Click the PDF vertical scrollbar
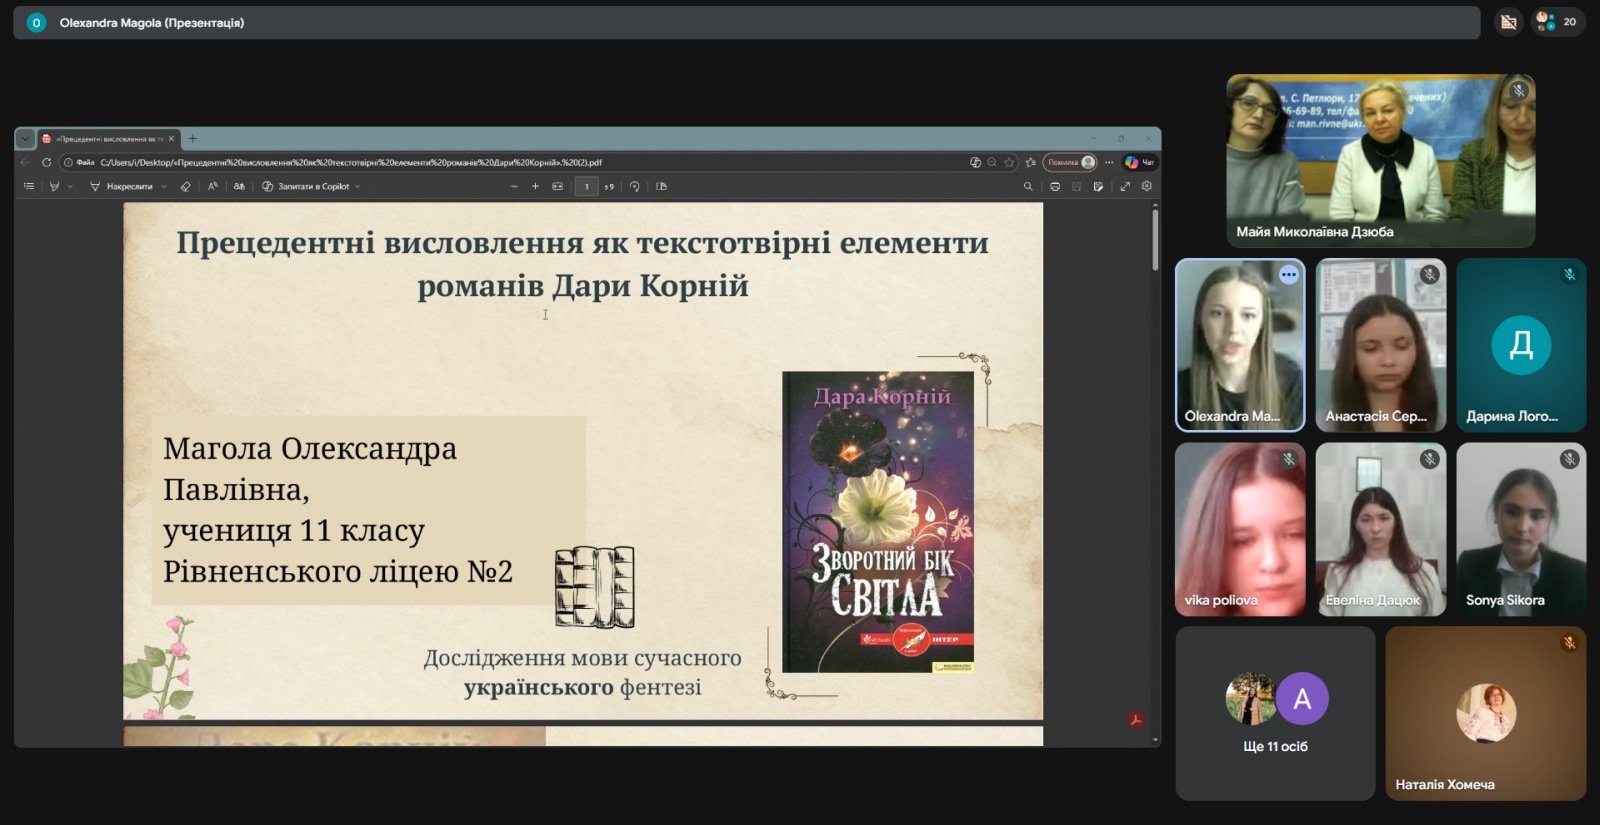 pos(1155,240)
